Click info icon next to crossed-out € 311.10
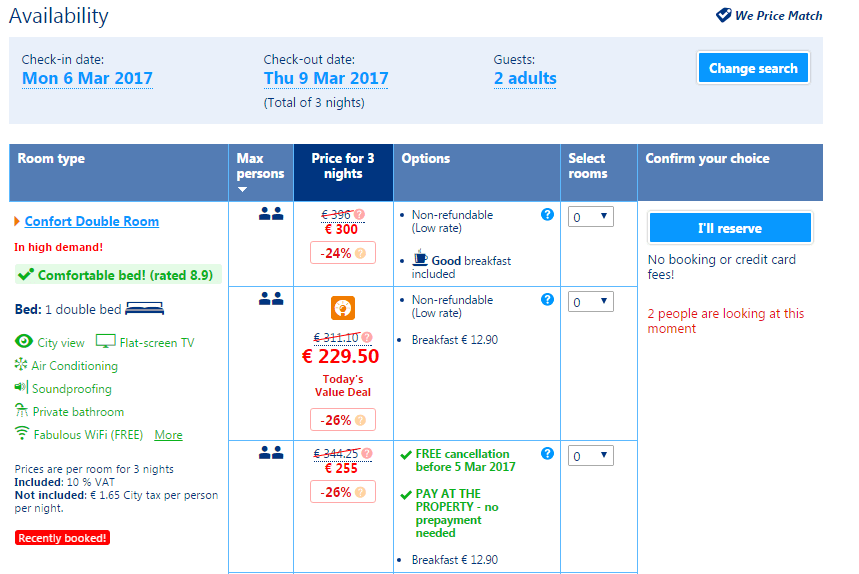The image size is (859, 574). pos(366,337)
